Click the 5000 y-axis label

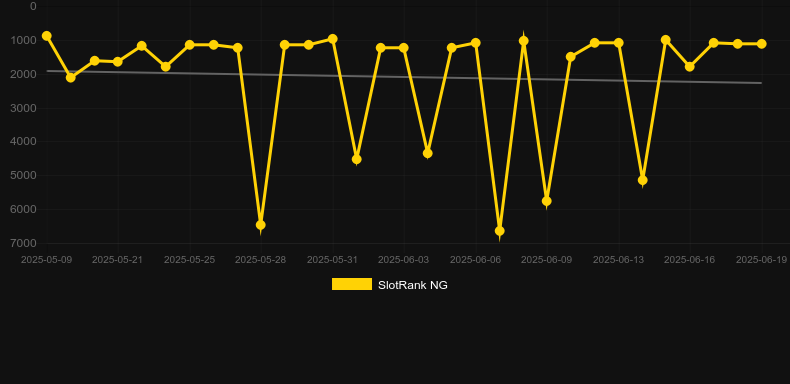click(x=24, y=175)
